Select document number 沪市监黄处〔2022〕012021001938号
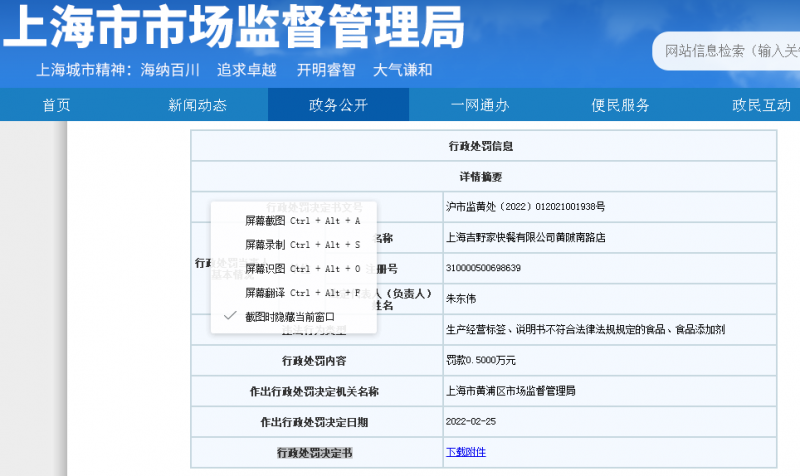Image resolution: width=800 pixels, height=476 pixels. click(x=526, y=207)
